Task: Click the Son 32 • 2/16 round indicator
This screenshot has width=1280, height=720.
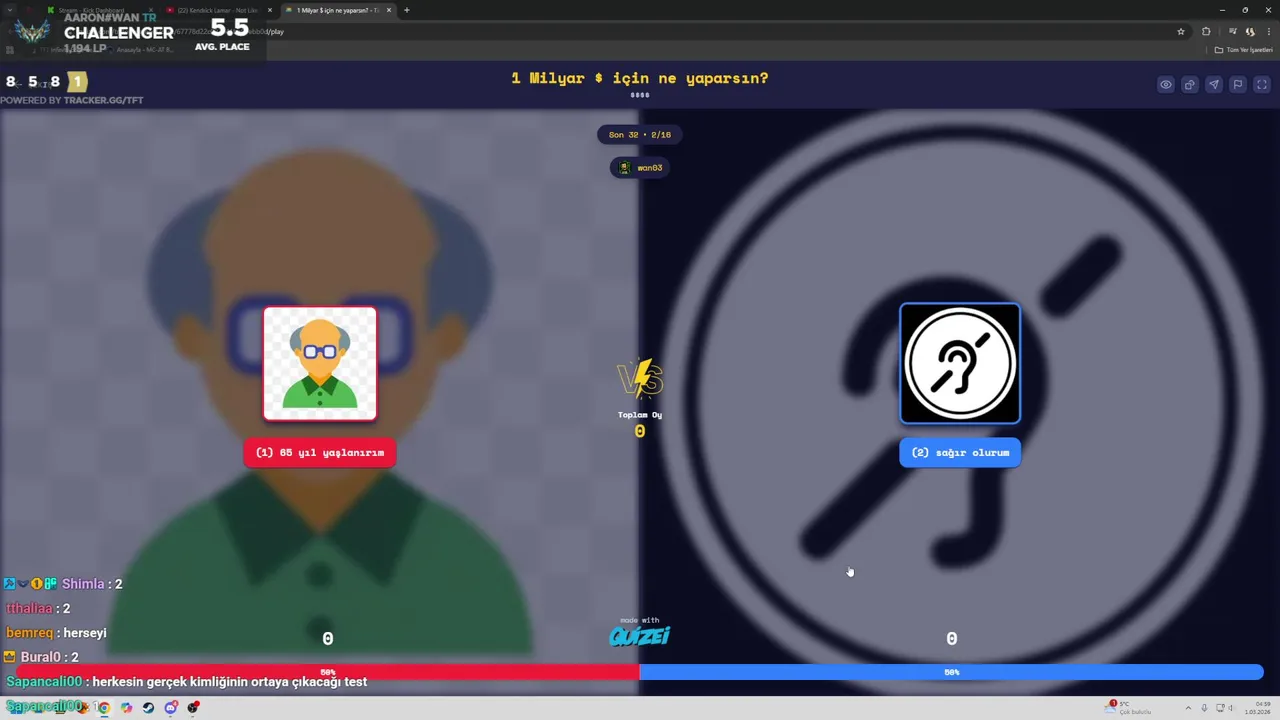Action: point(640,135)
